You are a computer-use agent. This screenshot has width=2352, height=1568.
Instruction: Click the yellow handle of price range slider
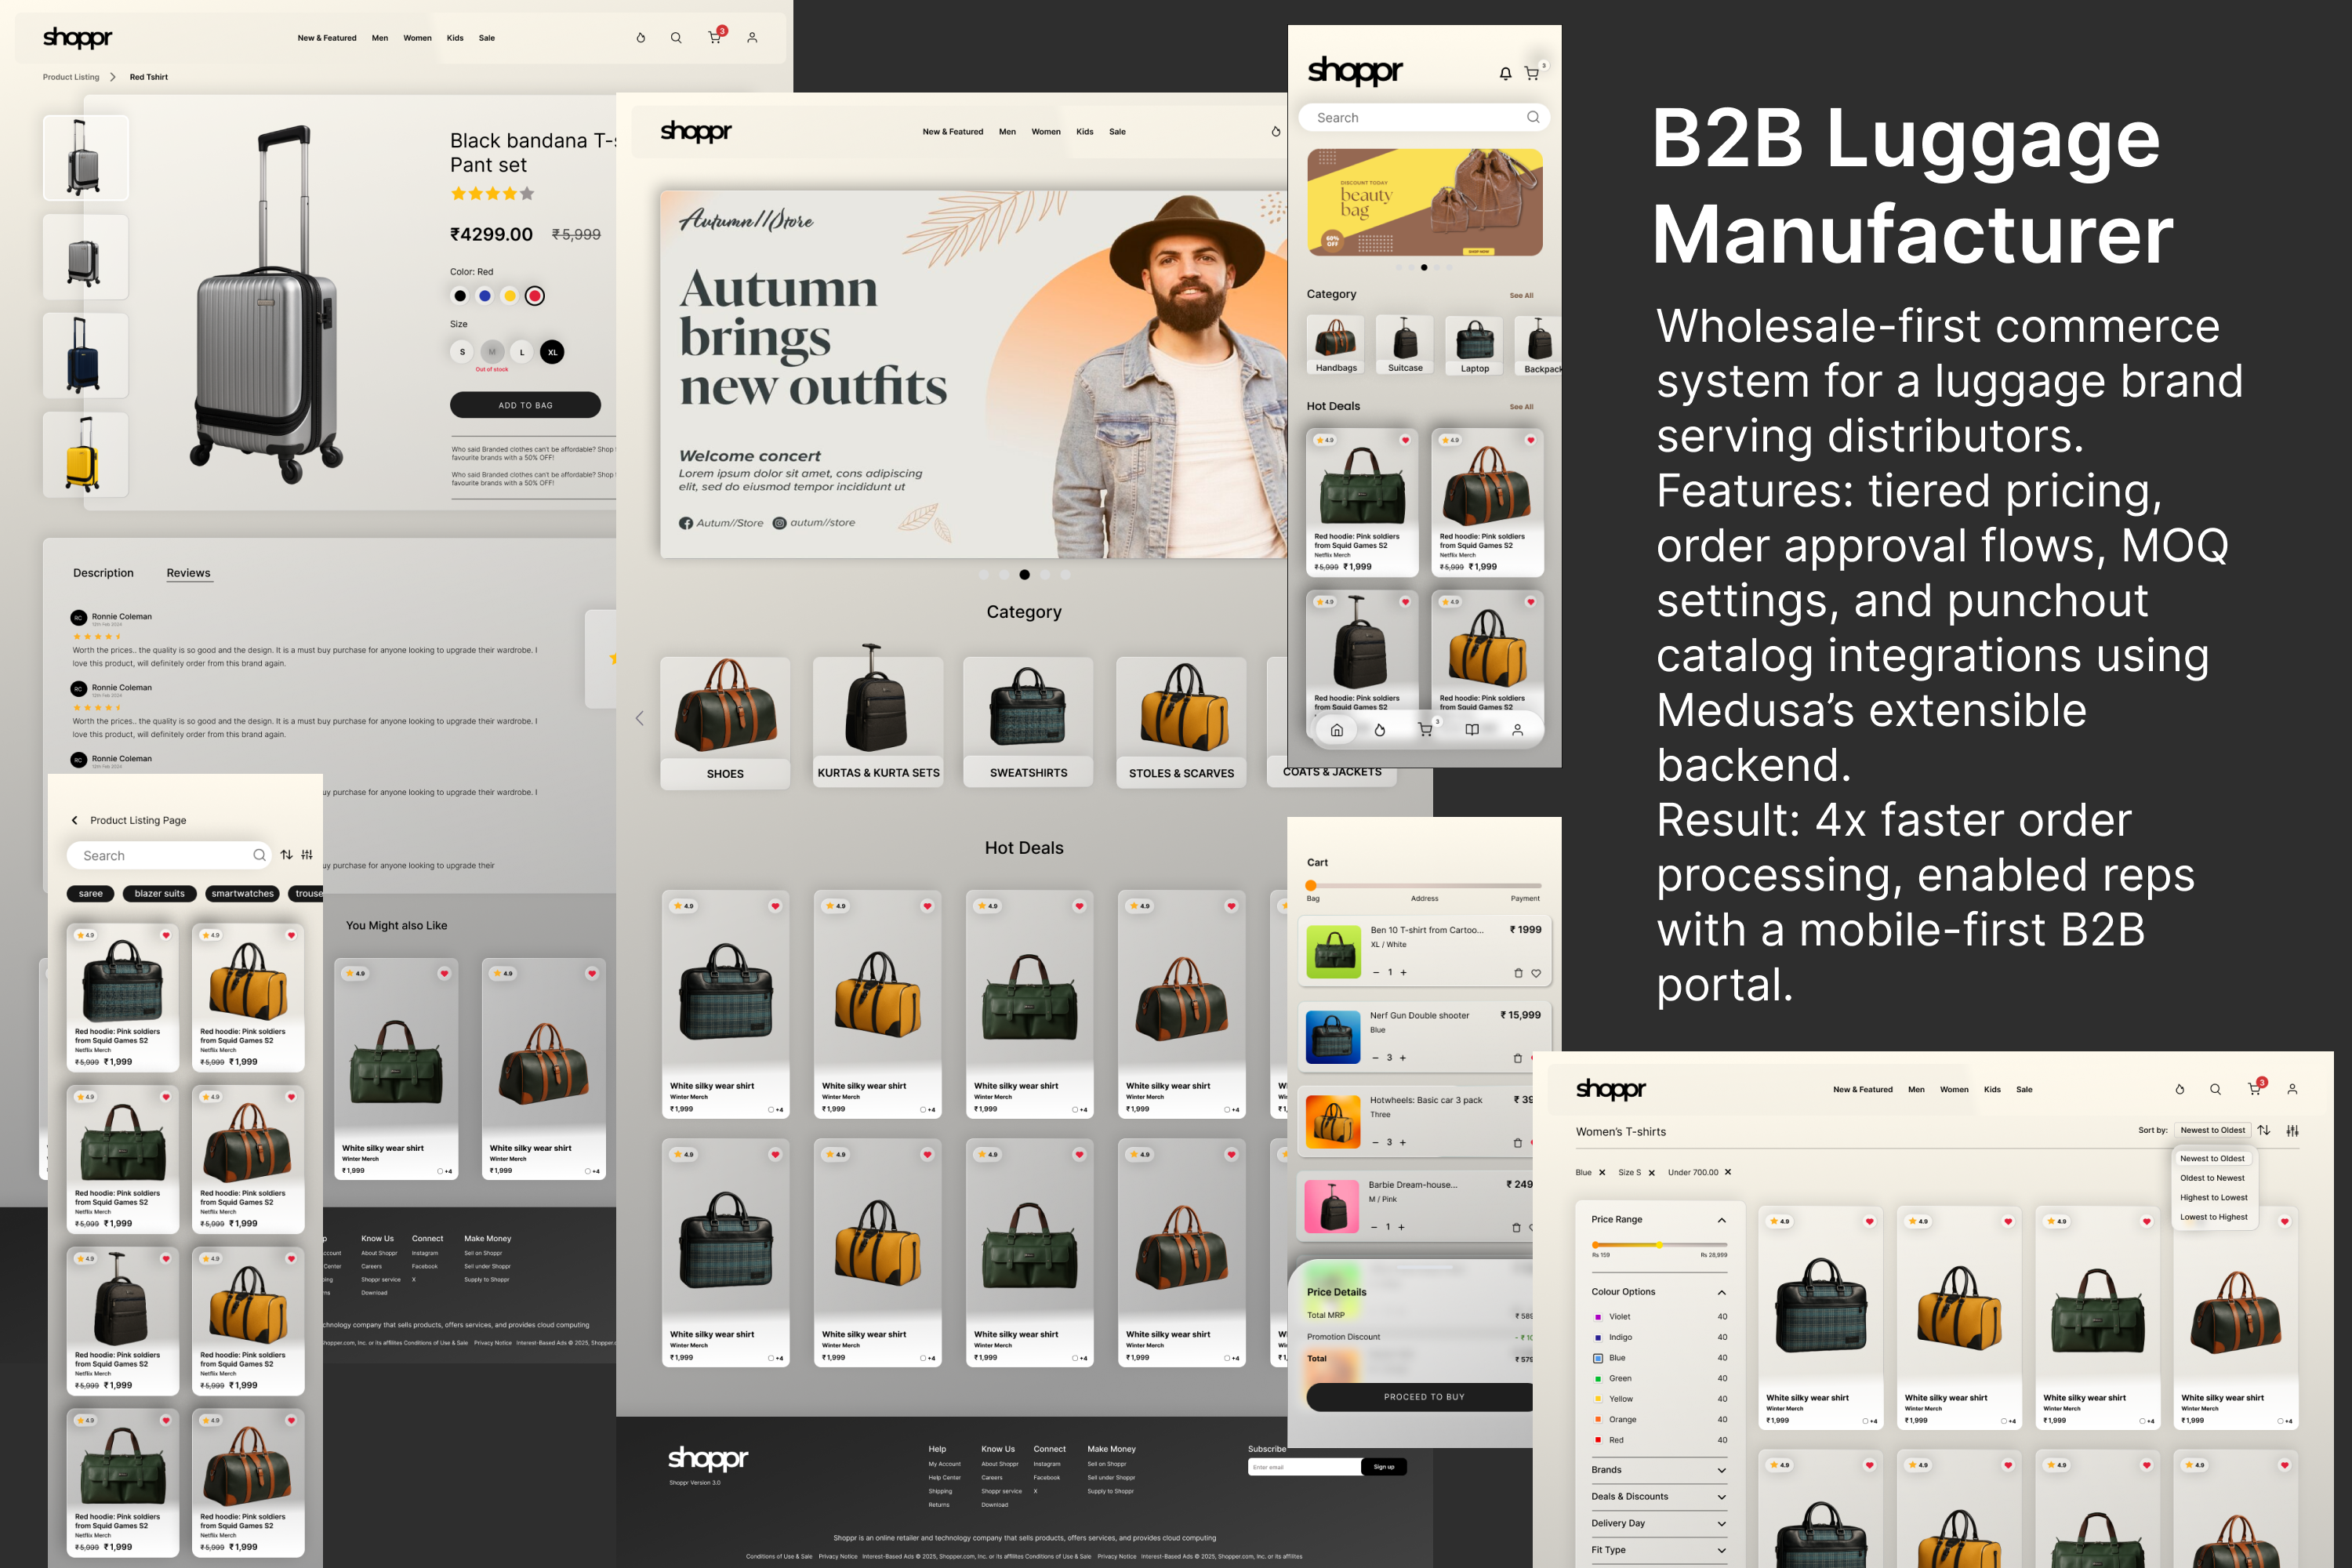click(x=1659, y=1245)
